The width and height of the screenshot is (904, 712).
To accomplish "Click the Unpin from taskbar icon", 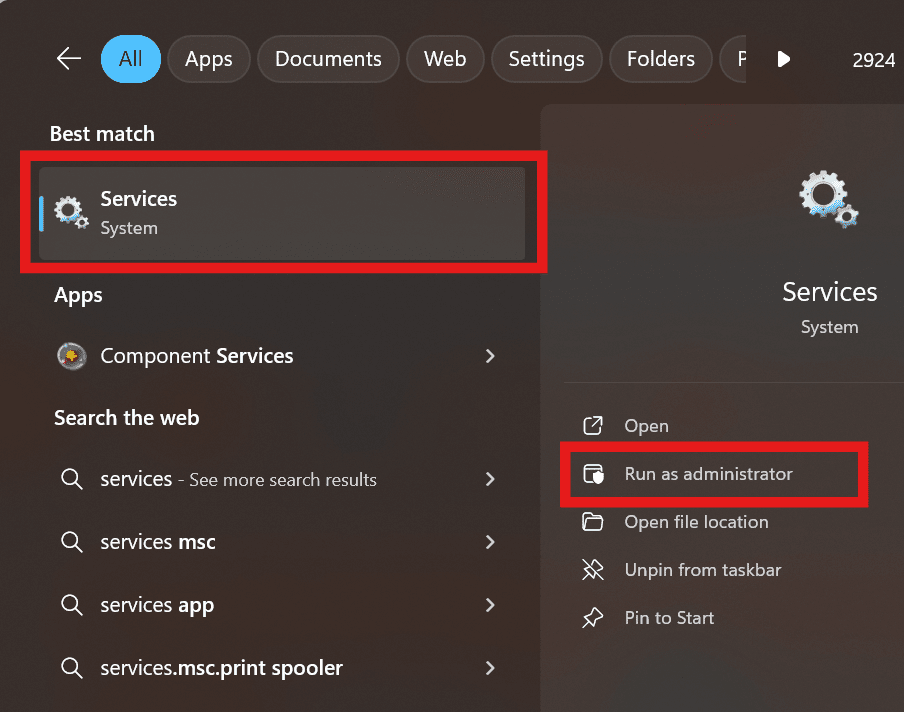I will pos(593,570).
